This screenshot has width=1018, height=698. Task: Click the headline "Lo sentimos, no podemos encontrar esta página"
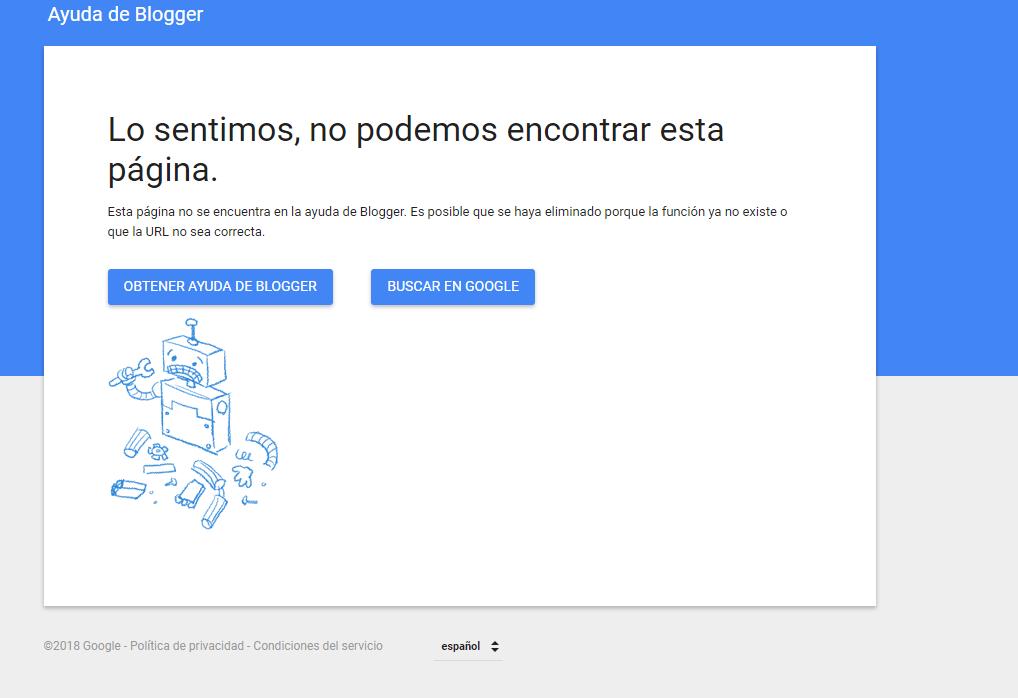click(x=415, y=148)
